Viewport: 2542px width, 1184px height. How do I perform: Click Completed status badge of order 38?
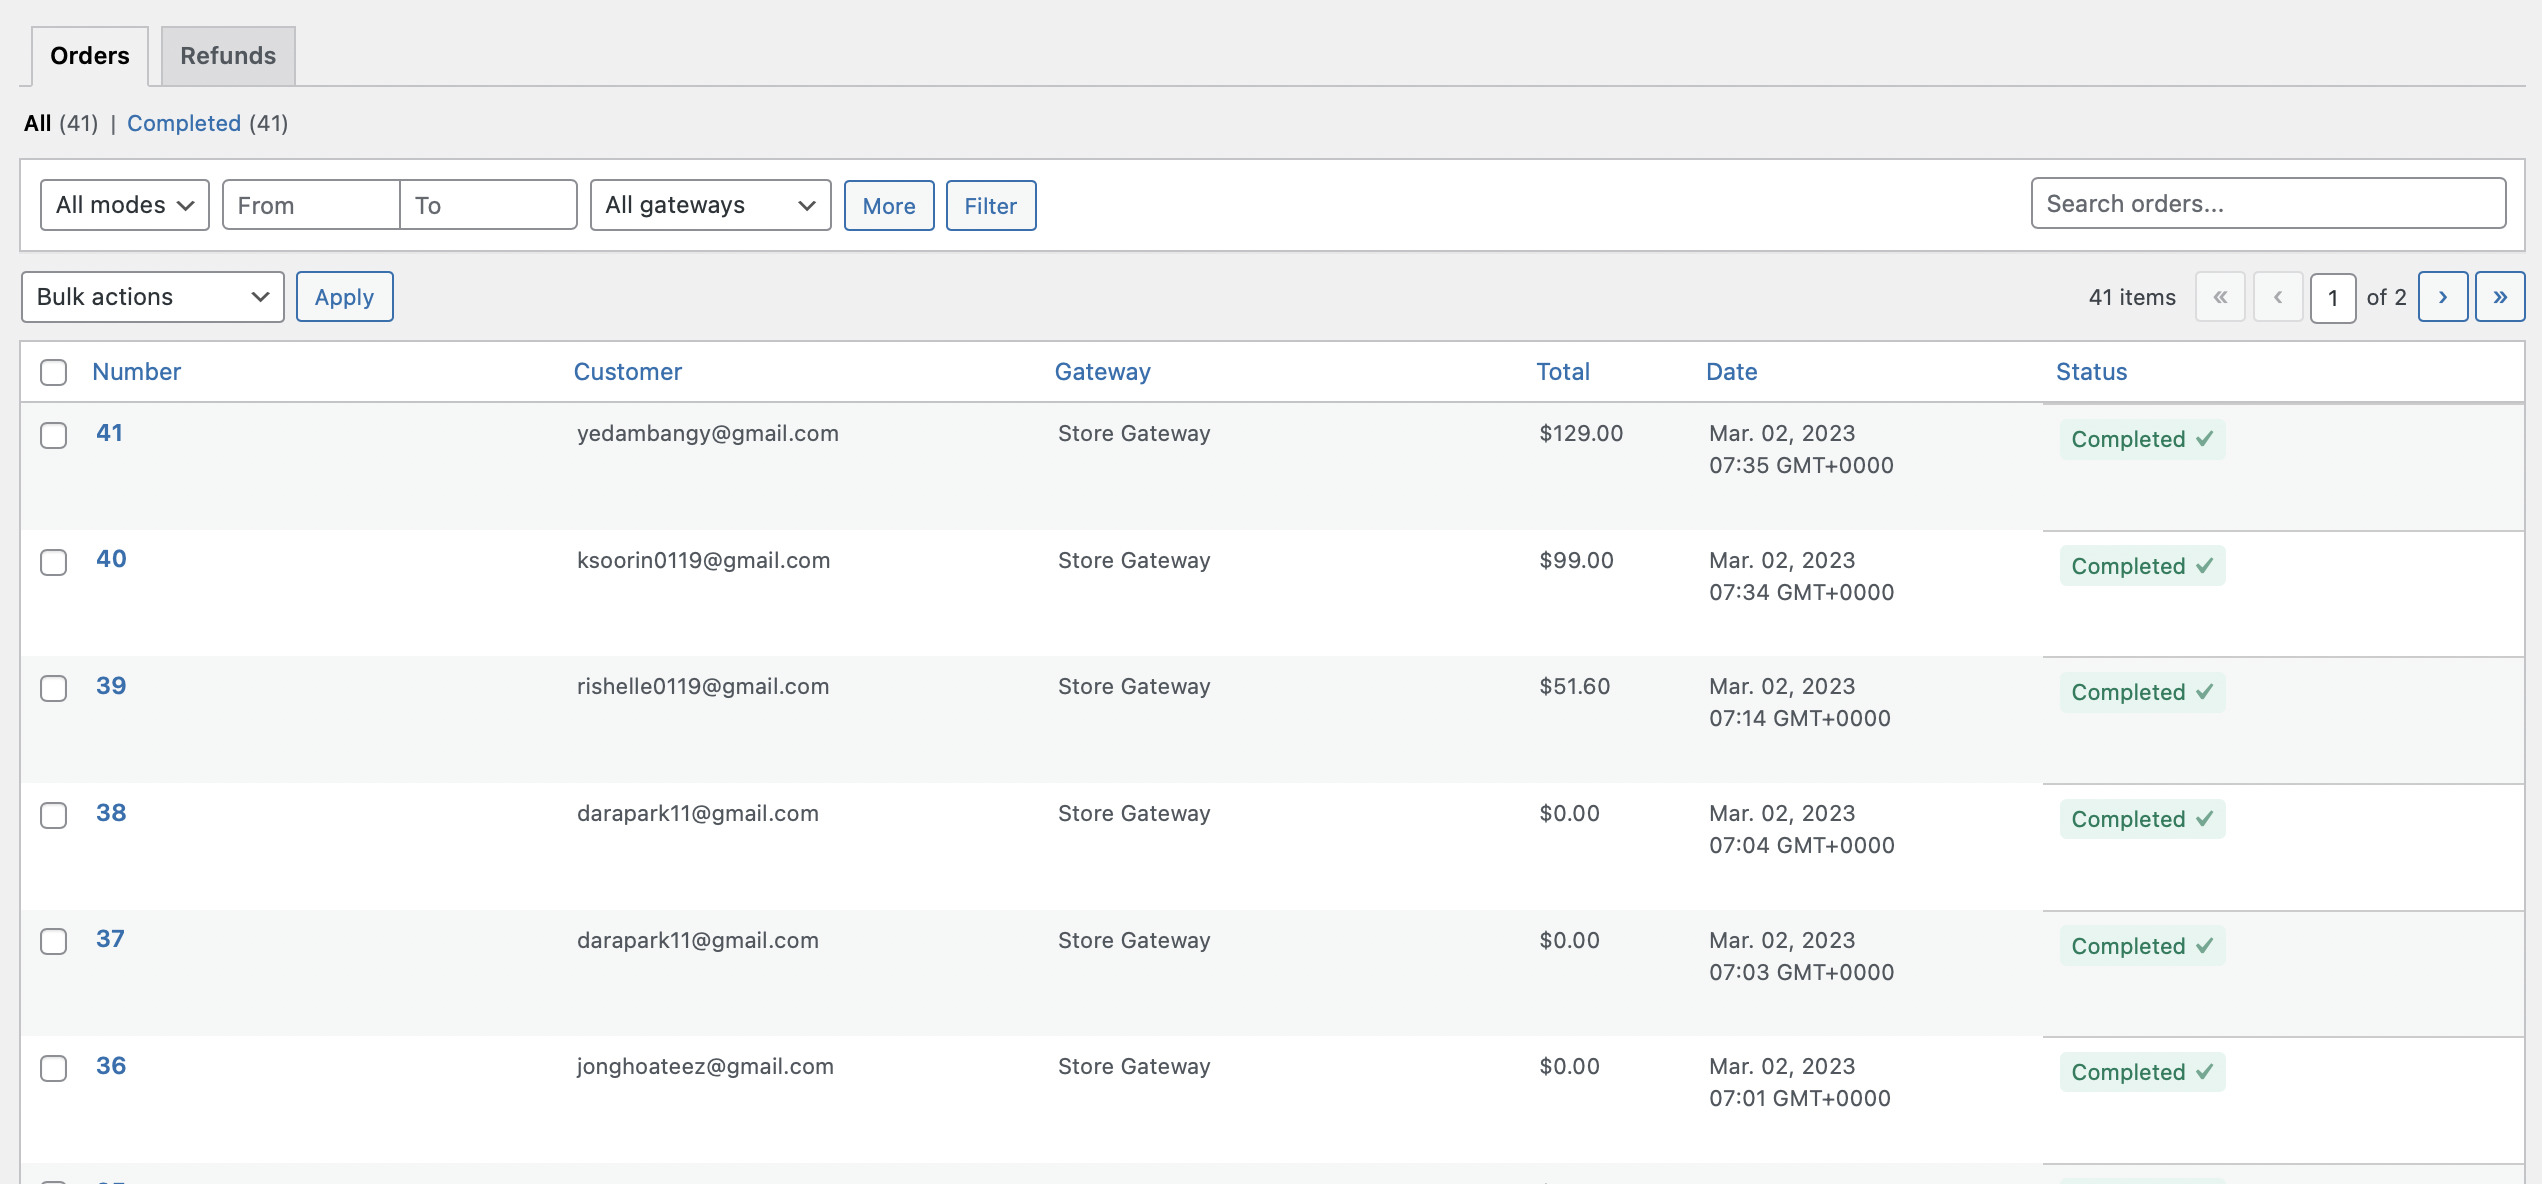click(x=2141, y=819)
